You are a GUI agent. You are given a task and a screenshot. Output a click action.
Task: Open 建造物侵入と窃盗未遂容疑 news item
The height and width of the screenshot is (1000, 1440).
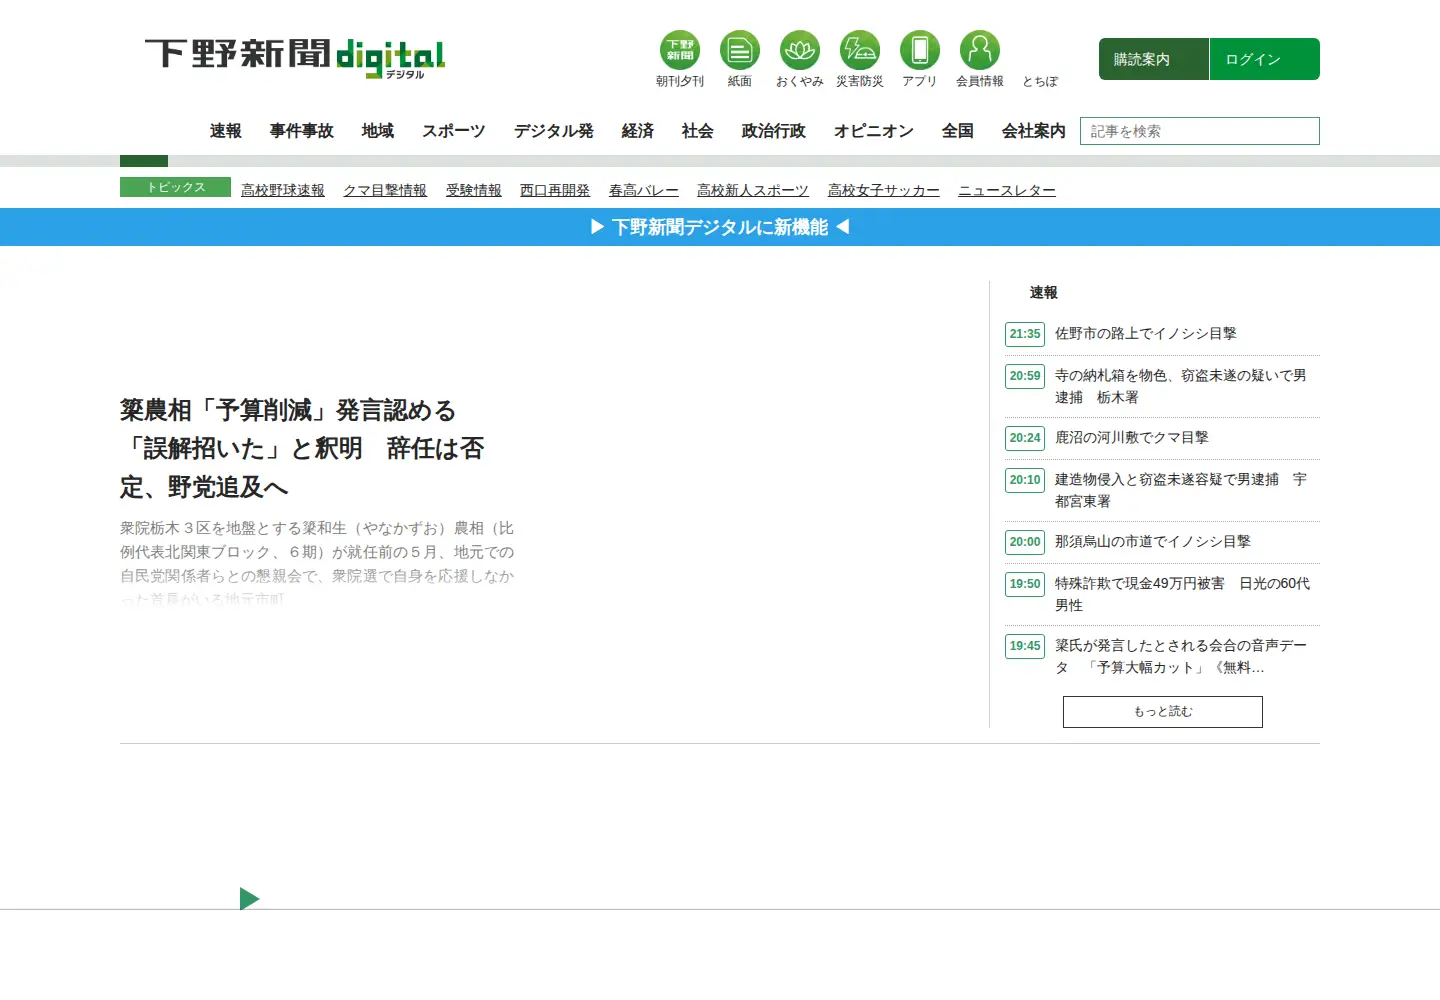coord(1181,491)
